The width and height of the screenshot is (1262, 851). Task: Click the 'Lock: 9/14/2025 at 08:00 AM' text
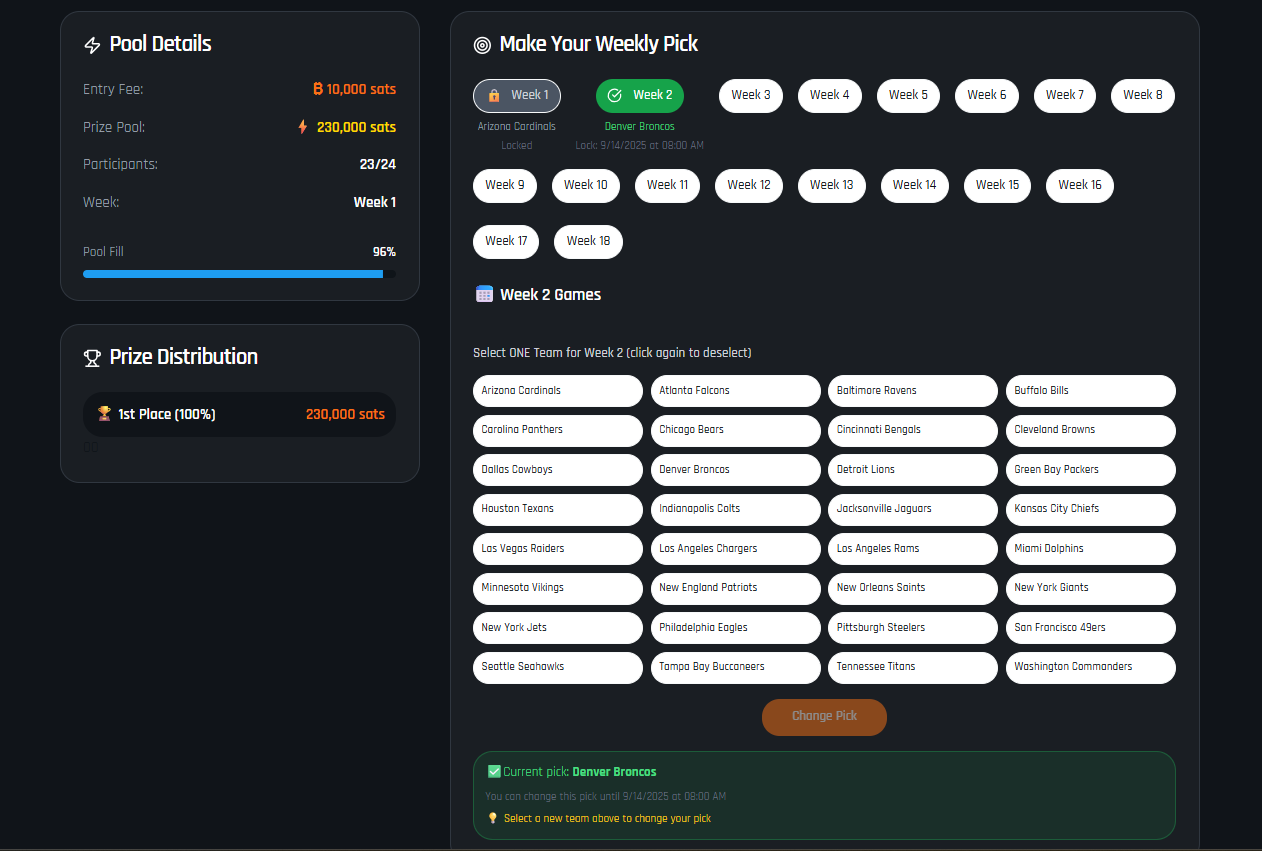pyautogui.click(x=640, y=146)
